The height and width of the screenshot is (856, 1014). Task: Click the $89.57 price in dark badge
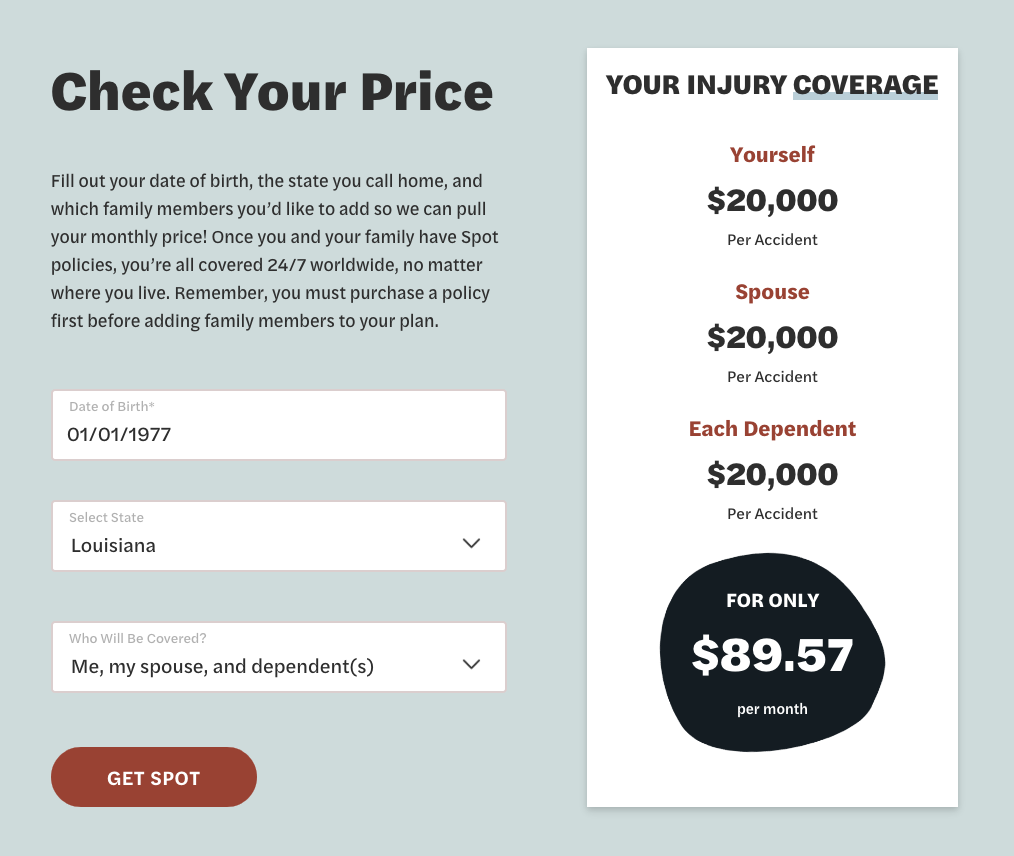click(x=772, y=655)
